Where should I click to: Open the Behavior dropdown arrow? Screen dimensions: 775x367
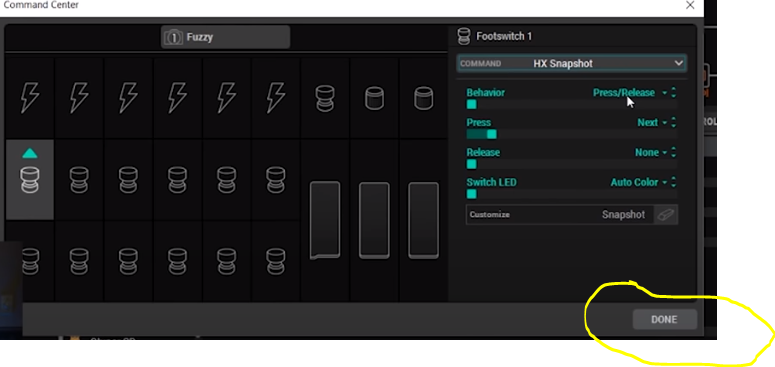(x=664, y=93)
